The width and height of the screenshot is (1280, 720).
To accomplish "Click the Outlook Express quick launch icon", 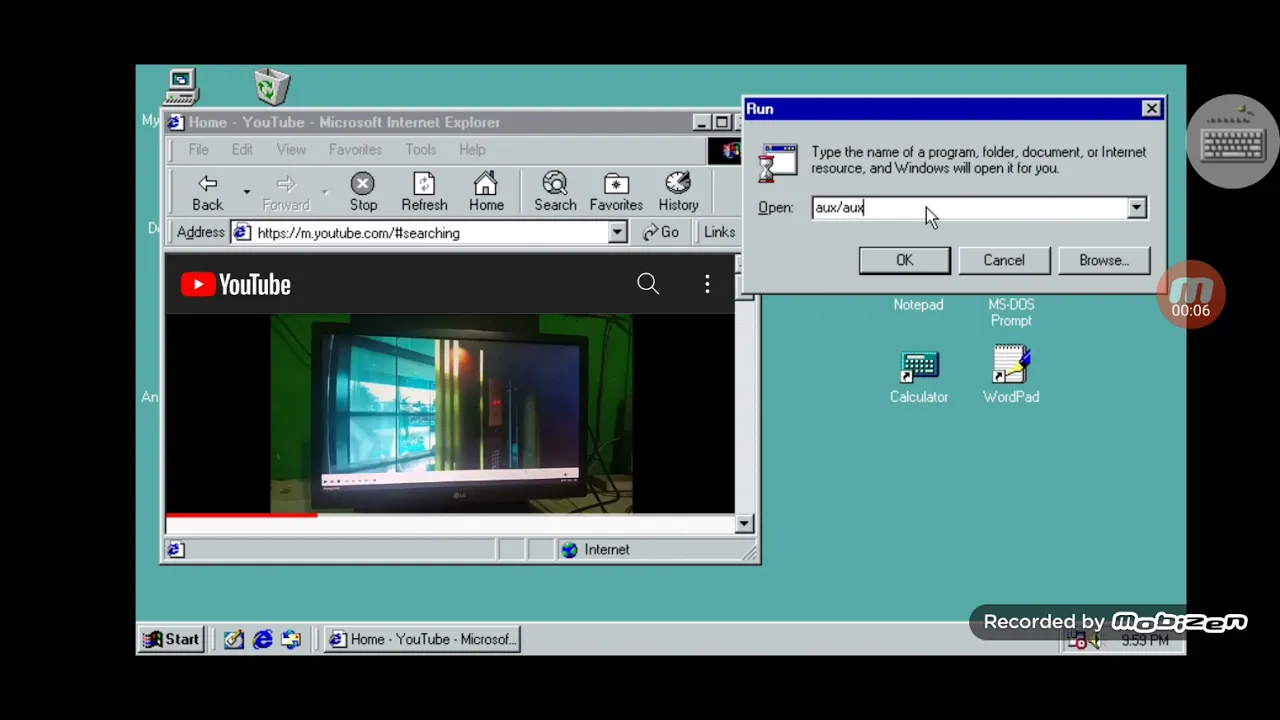I will click(x=291, y=639).
